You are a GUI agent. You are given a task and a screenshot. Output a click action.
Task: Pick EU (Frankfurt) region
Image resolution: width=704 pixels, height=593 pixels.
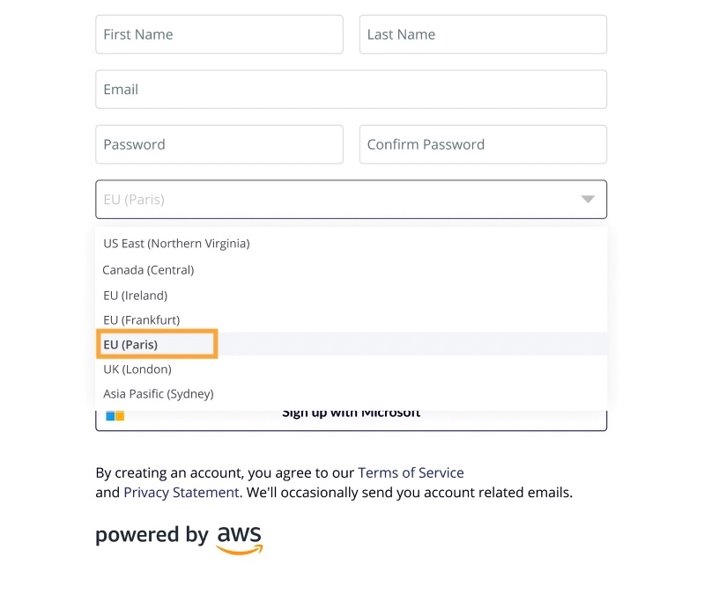351,320
